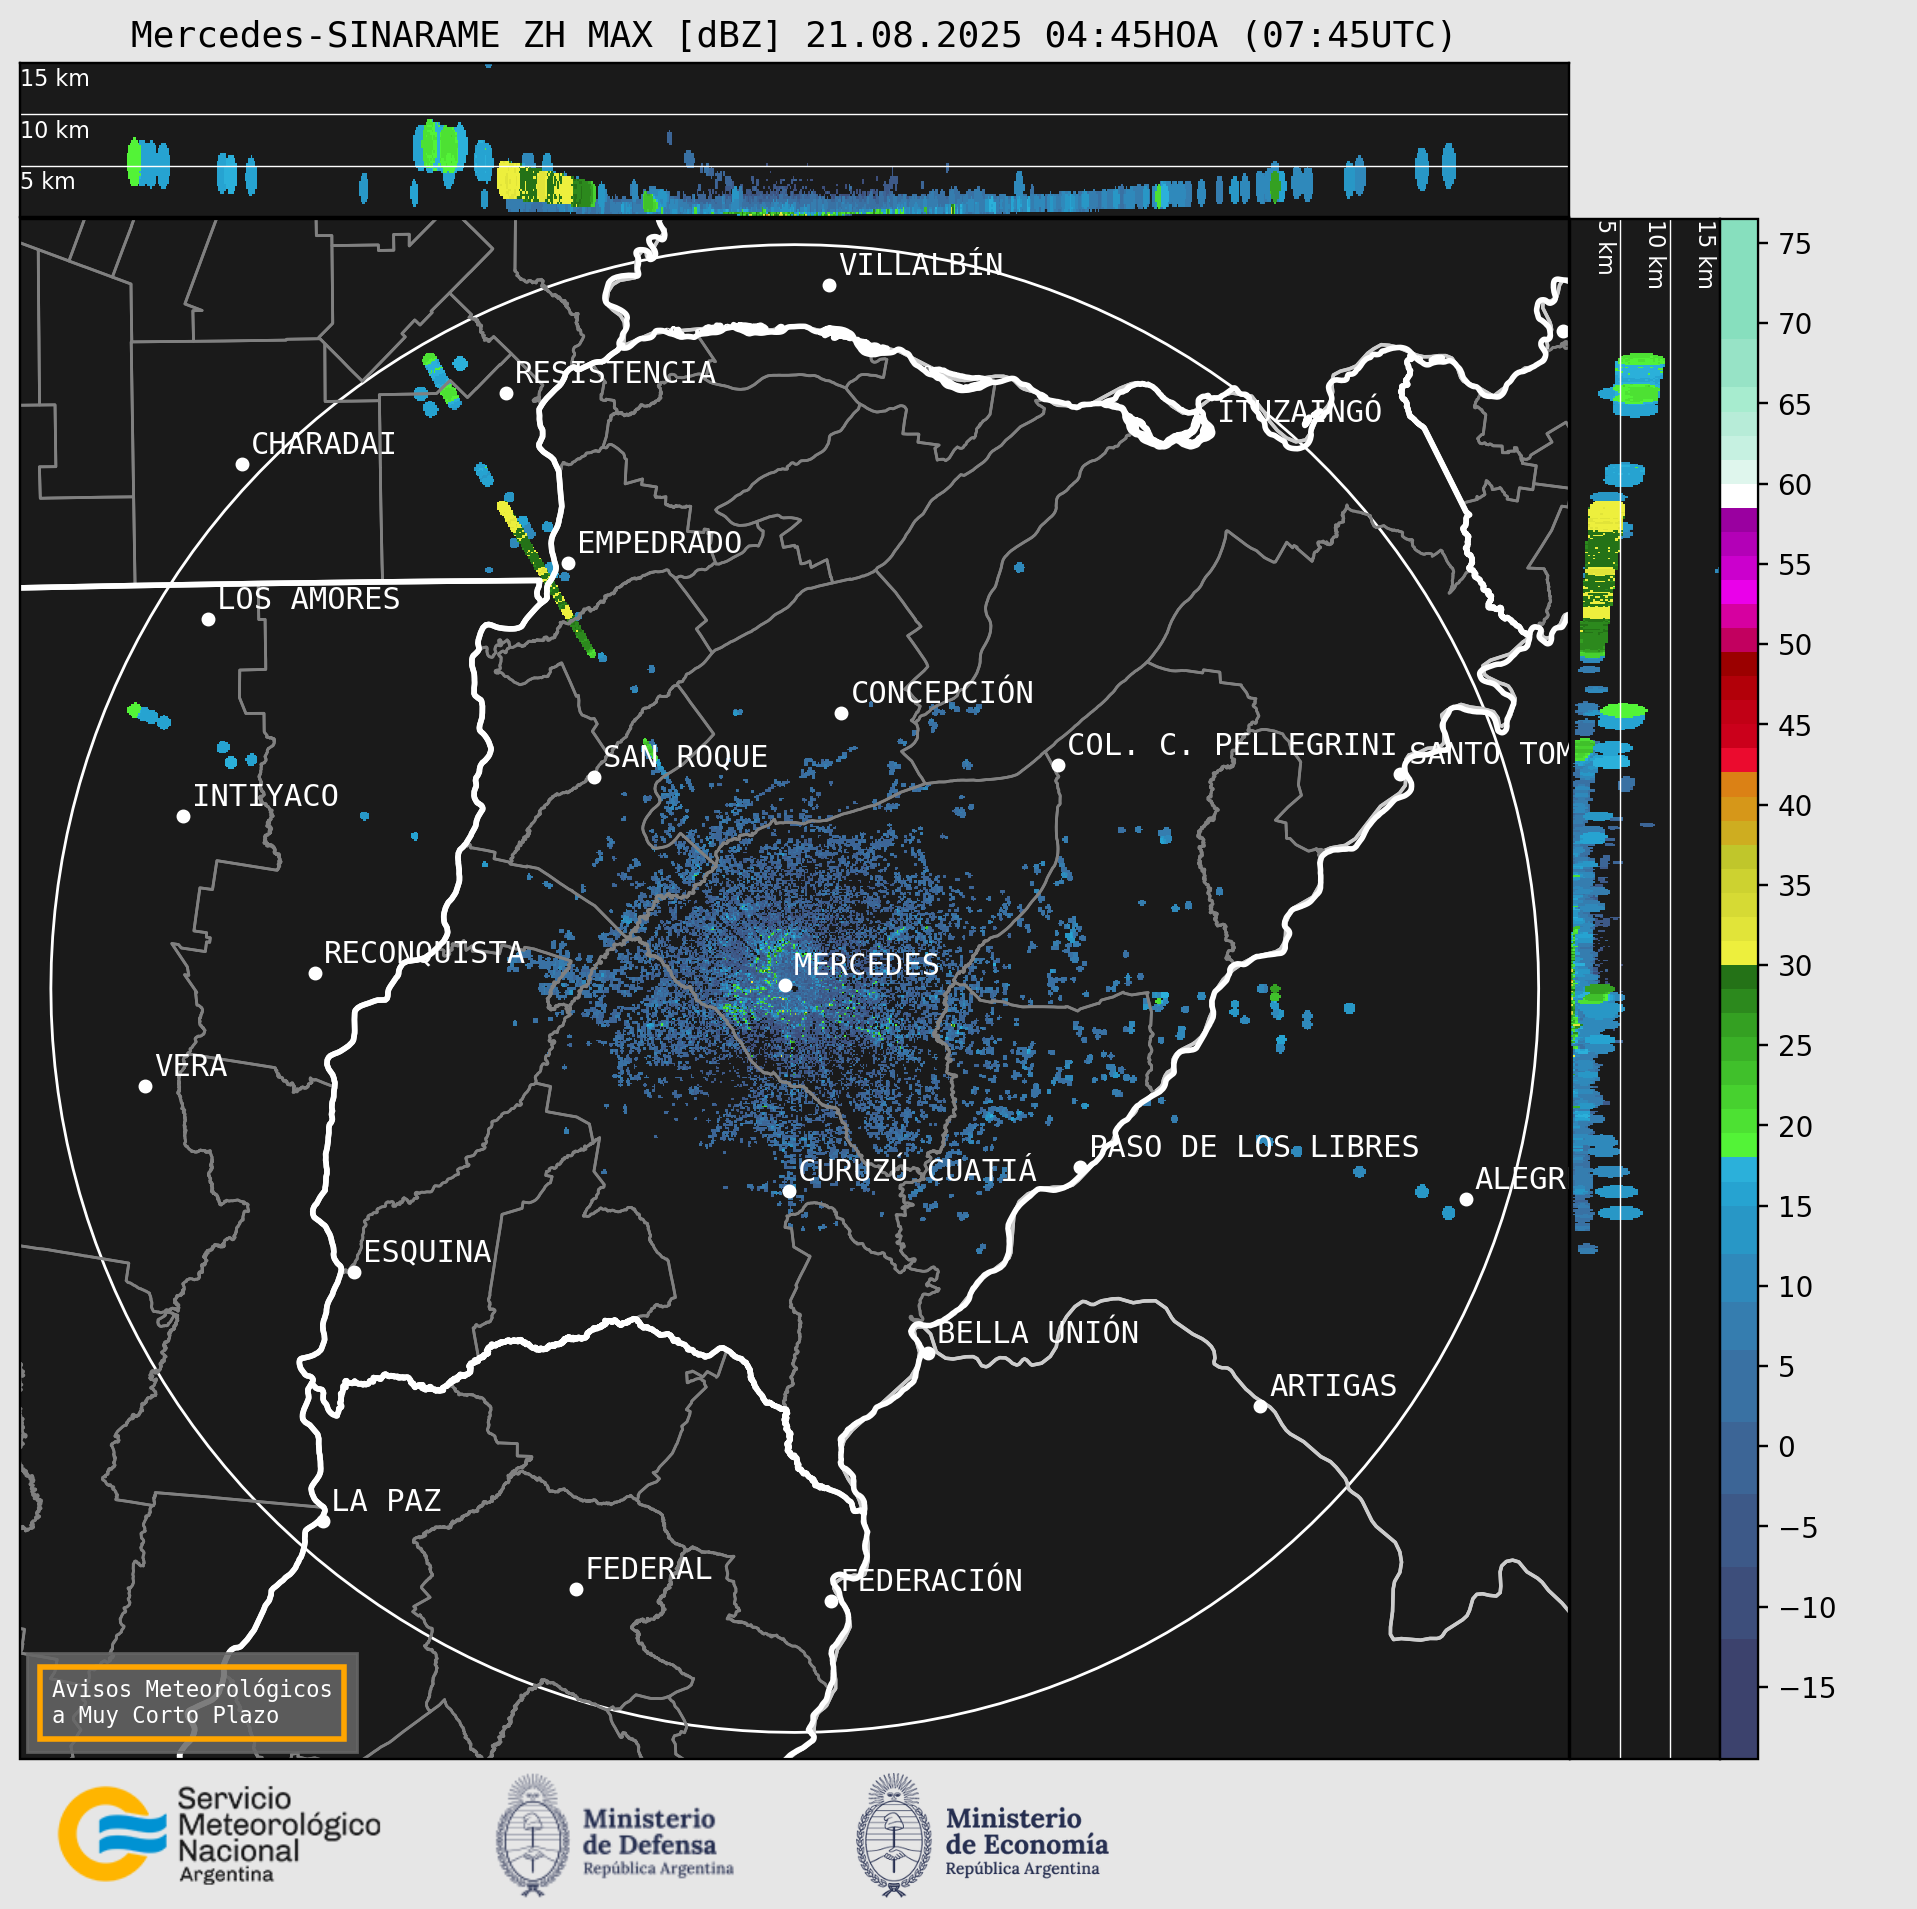Click the Federal city marker dot
1917x1909 pixels.
(576, 1589)
